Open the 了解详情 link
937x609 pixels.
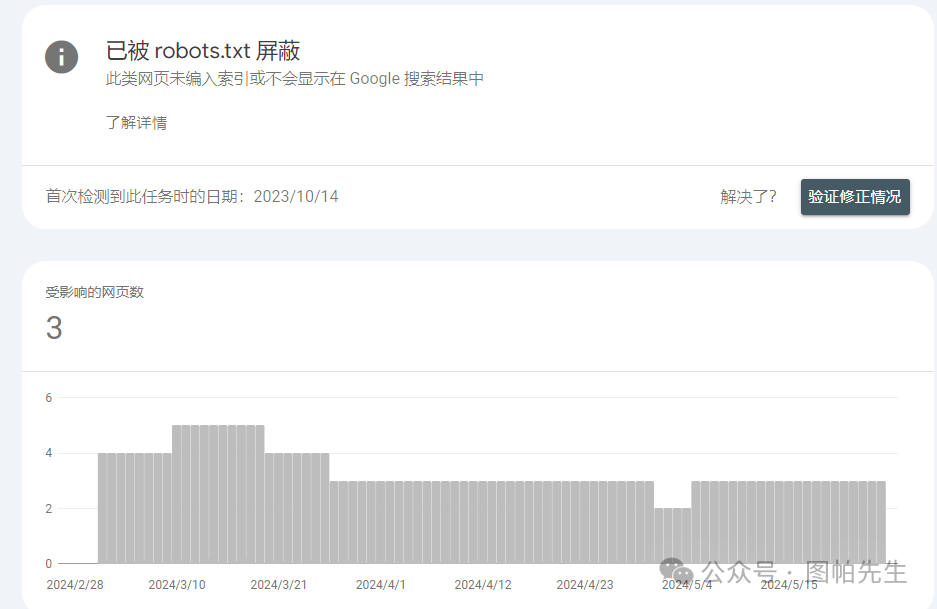[136, 123]
